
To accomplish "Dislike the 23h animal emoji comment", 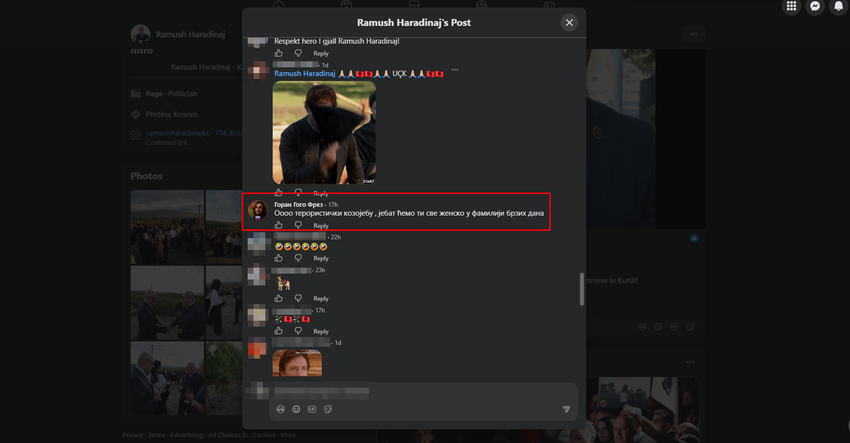I will pyautogui.click(x=298, y=298).
